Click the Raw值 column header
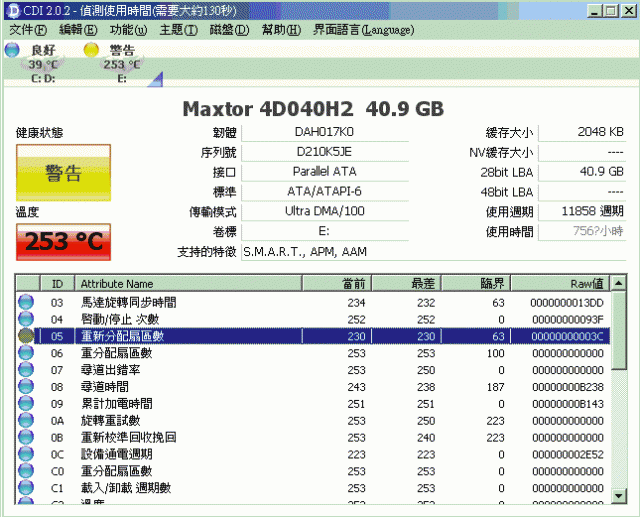640x517 pixels. tap(560, 284)
